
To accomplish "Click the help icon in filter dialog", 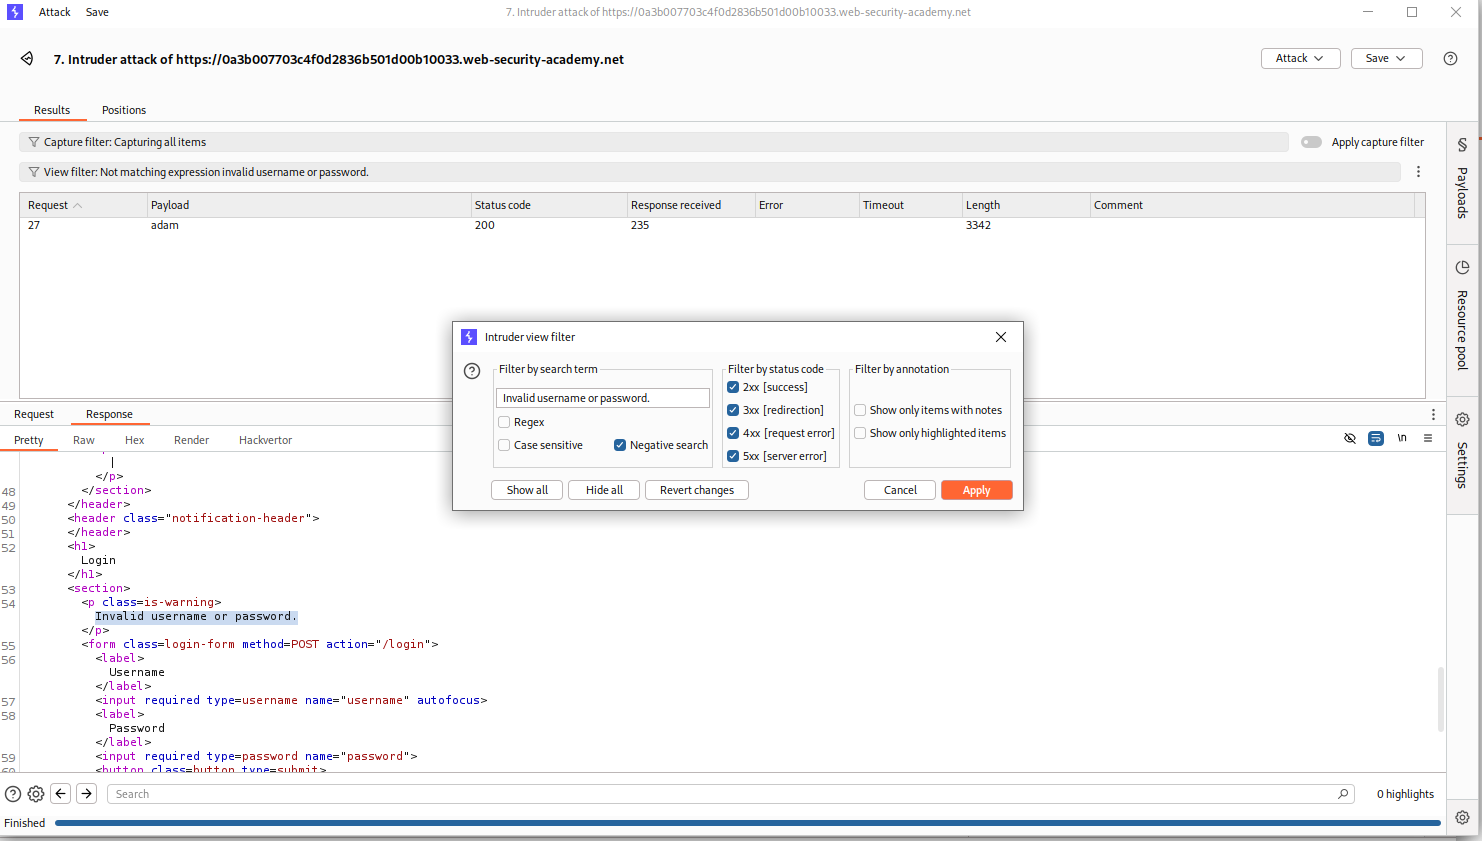I will tap(472, 371).
